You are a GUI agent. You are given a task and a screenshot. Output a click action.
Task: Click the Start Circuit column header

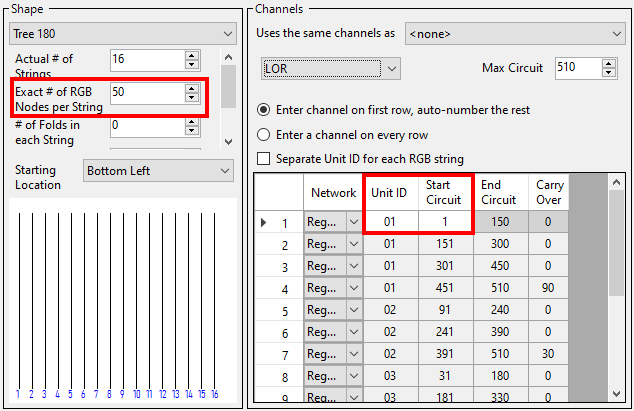click(444, 192)
